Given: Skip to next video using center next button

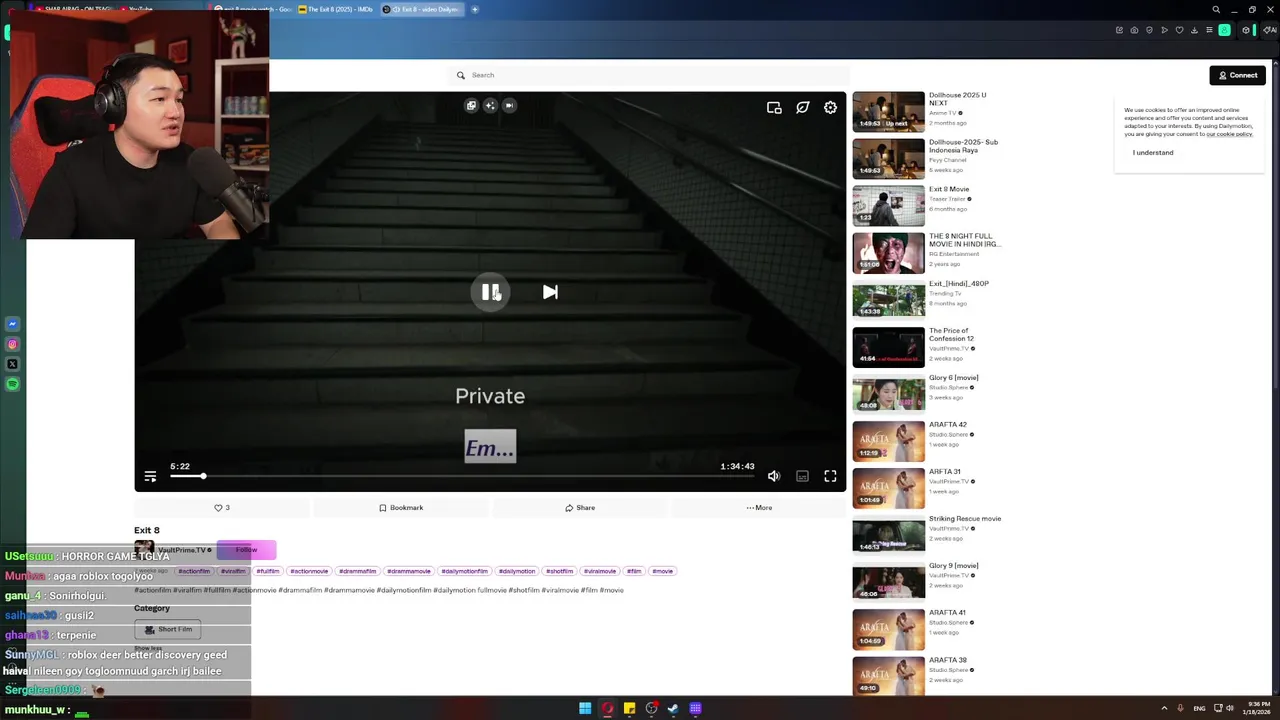Looking at the screenshot, I should pos(550,292).
